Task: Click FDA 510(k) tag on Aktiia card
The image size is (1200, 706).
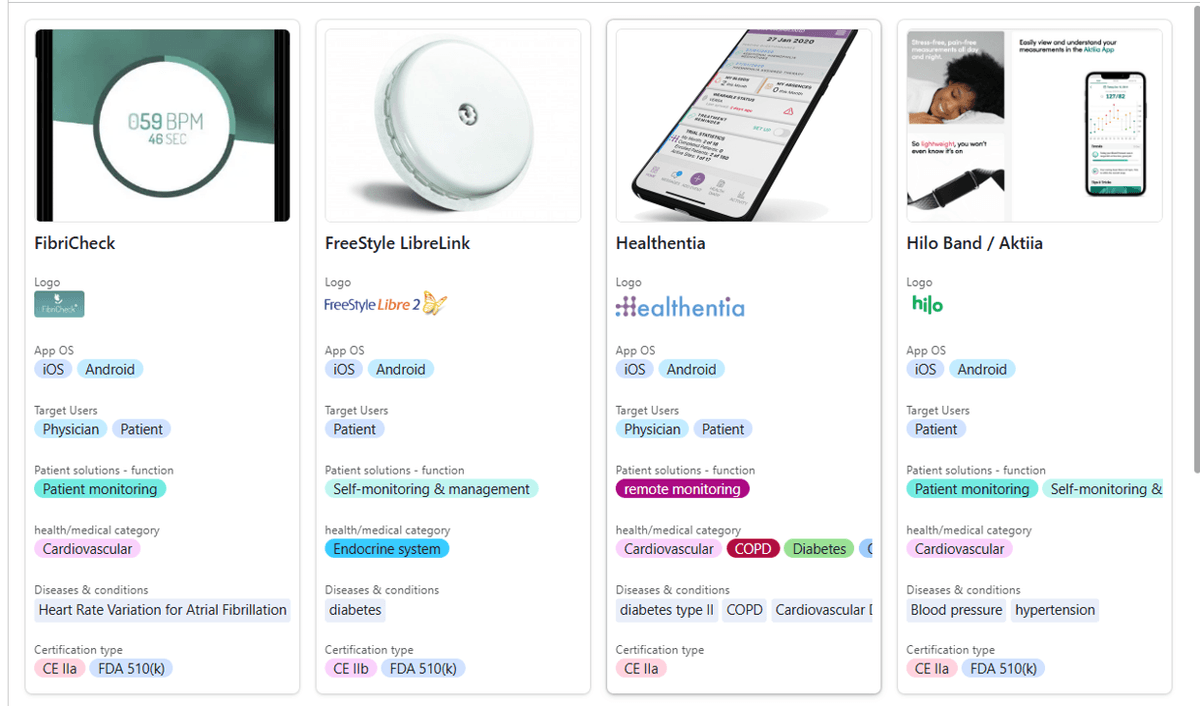Action: click(x=1003, y=668)
